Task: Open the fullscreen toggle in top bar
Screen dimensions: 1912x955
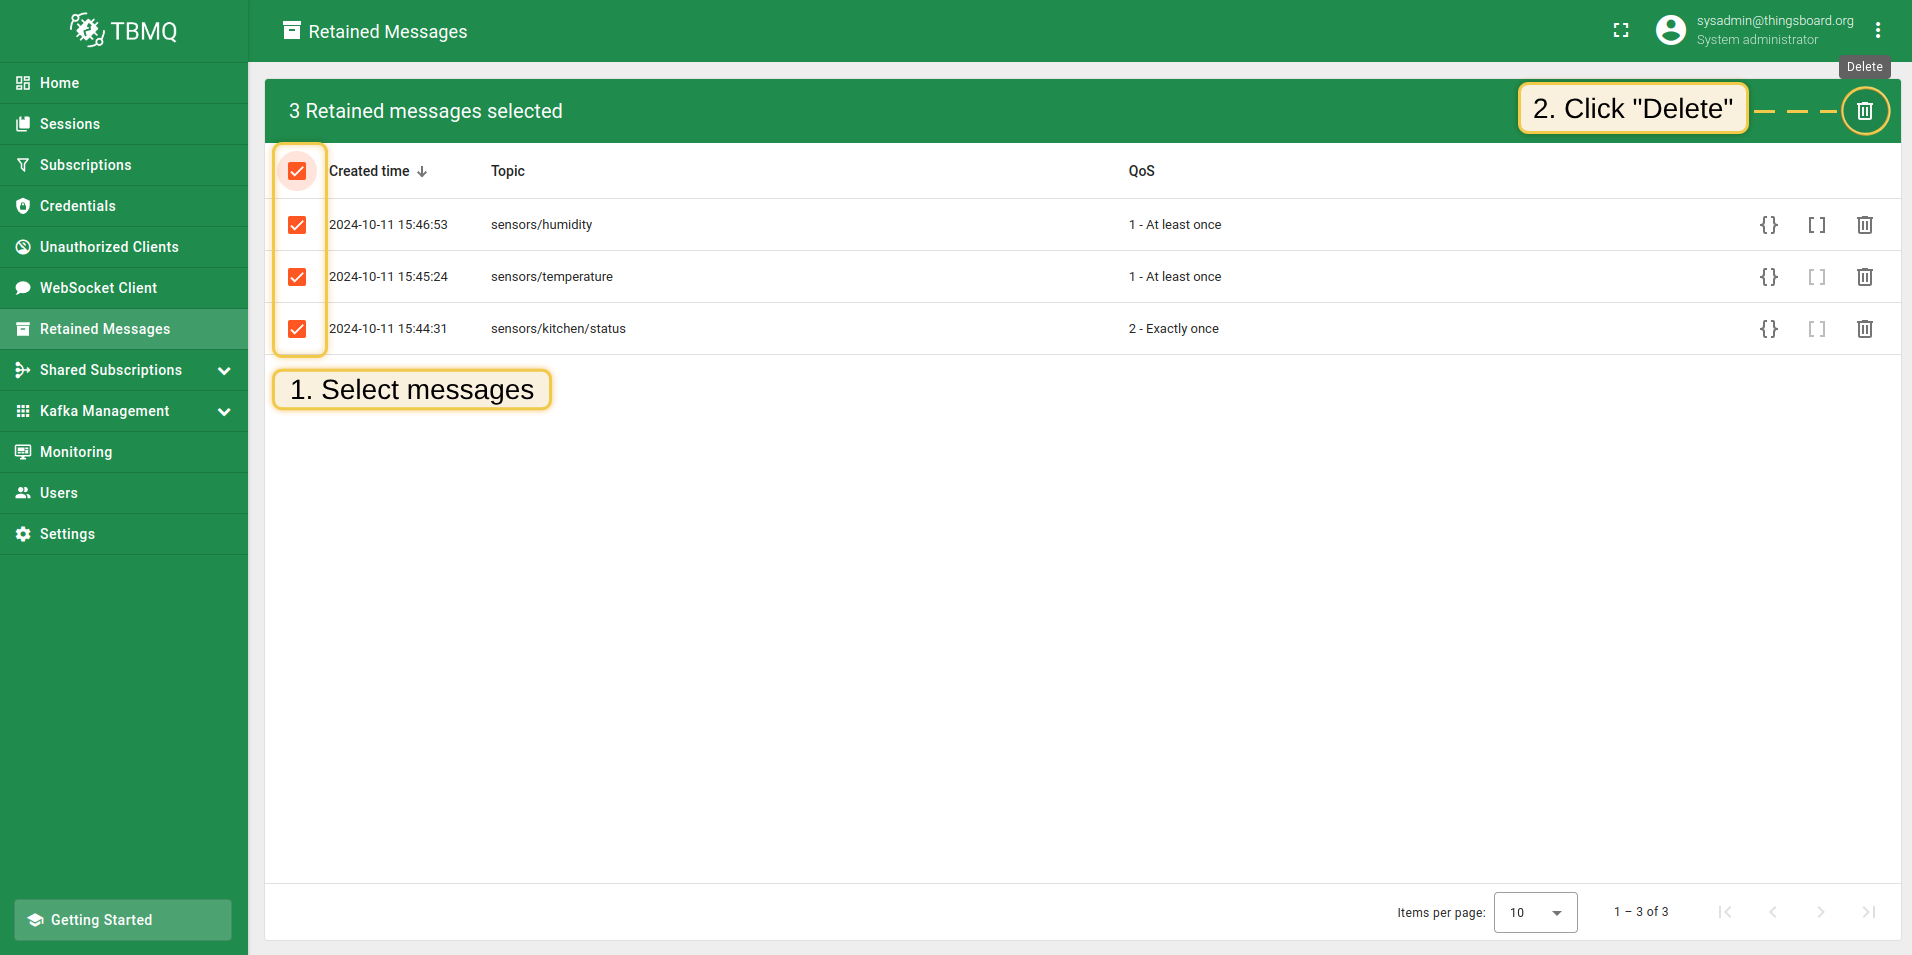Action: click(x=1621, y=30)
